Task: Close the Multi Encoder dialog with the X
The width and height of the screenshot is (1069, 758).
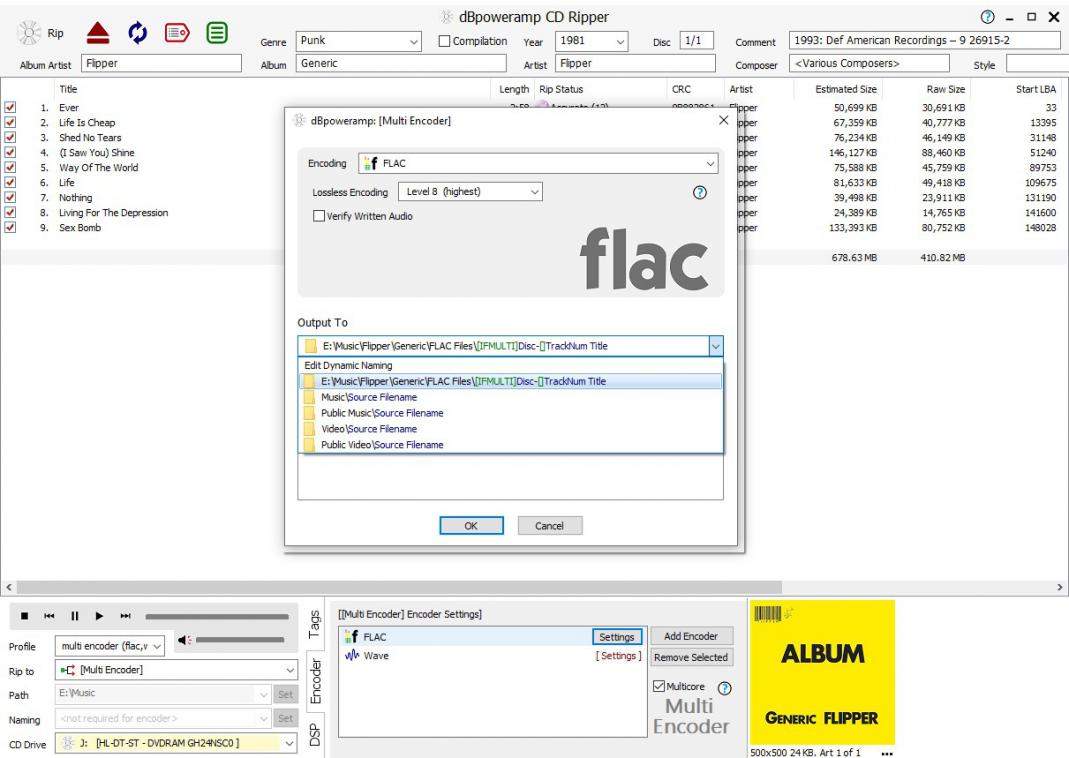Action: coord(724,120)
